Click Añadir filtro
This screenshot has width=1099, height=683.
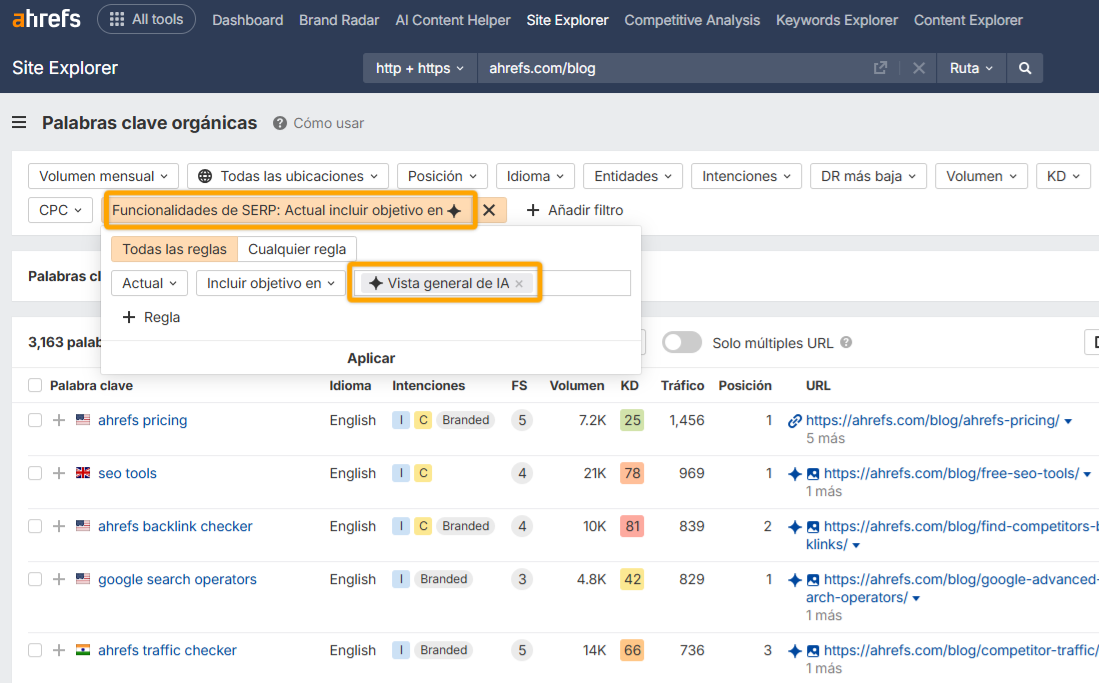click(x=575, y=210)
